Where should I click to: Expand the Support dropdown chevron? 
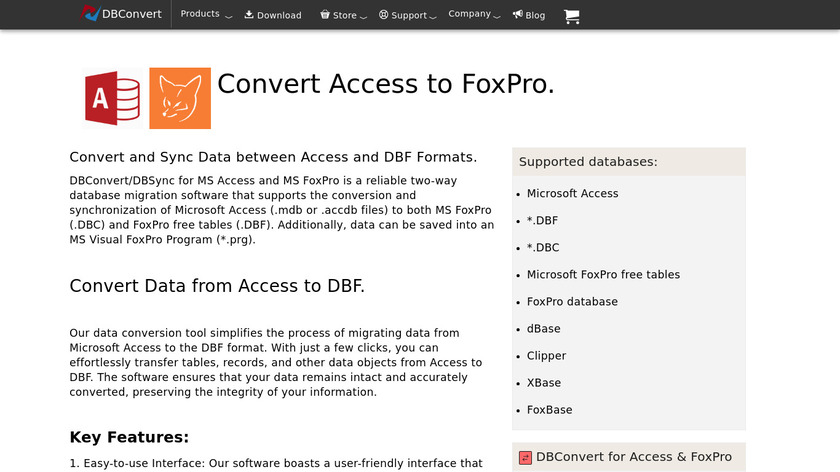(433, 17)
